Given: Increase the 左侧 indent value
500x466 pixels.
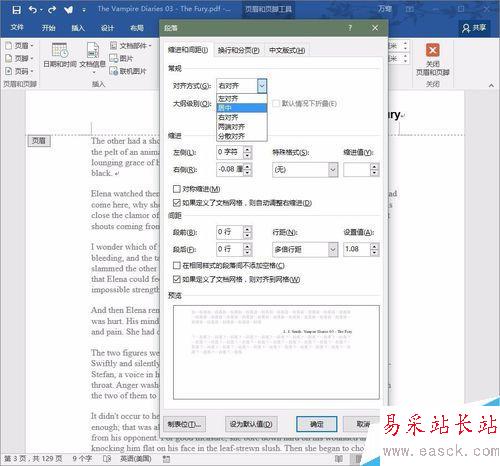Looking at the screenshot, I should [x=247, y=149].
